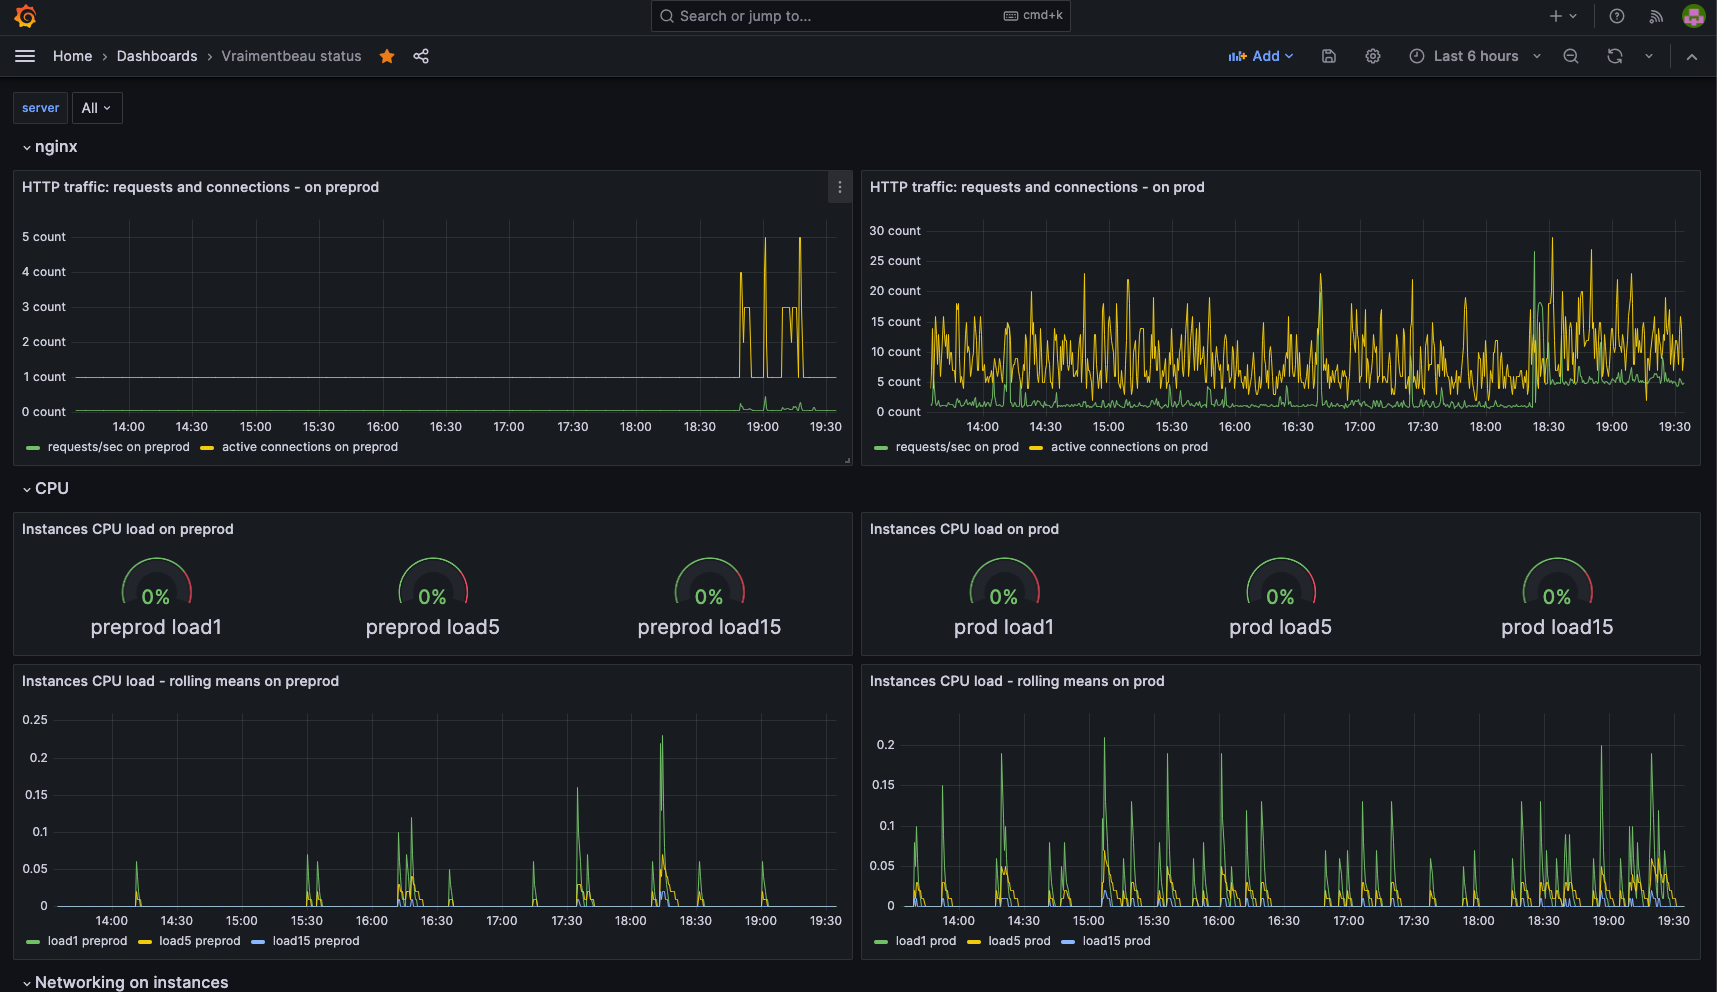The height and width of the screenshot is (992, 1717).
Task: Refresh the dashboard with refresh icon
Action: pyautogui.click(x=1615, y=56)
